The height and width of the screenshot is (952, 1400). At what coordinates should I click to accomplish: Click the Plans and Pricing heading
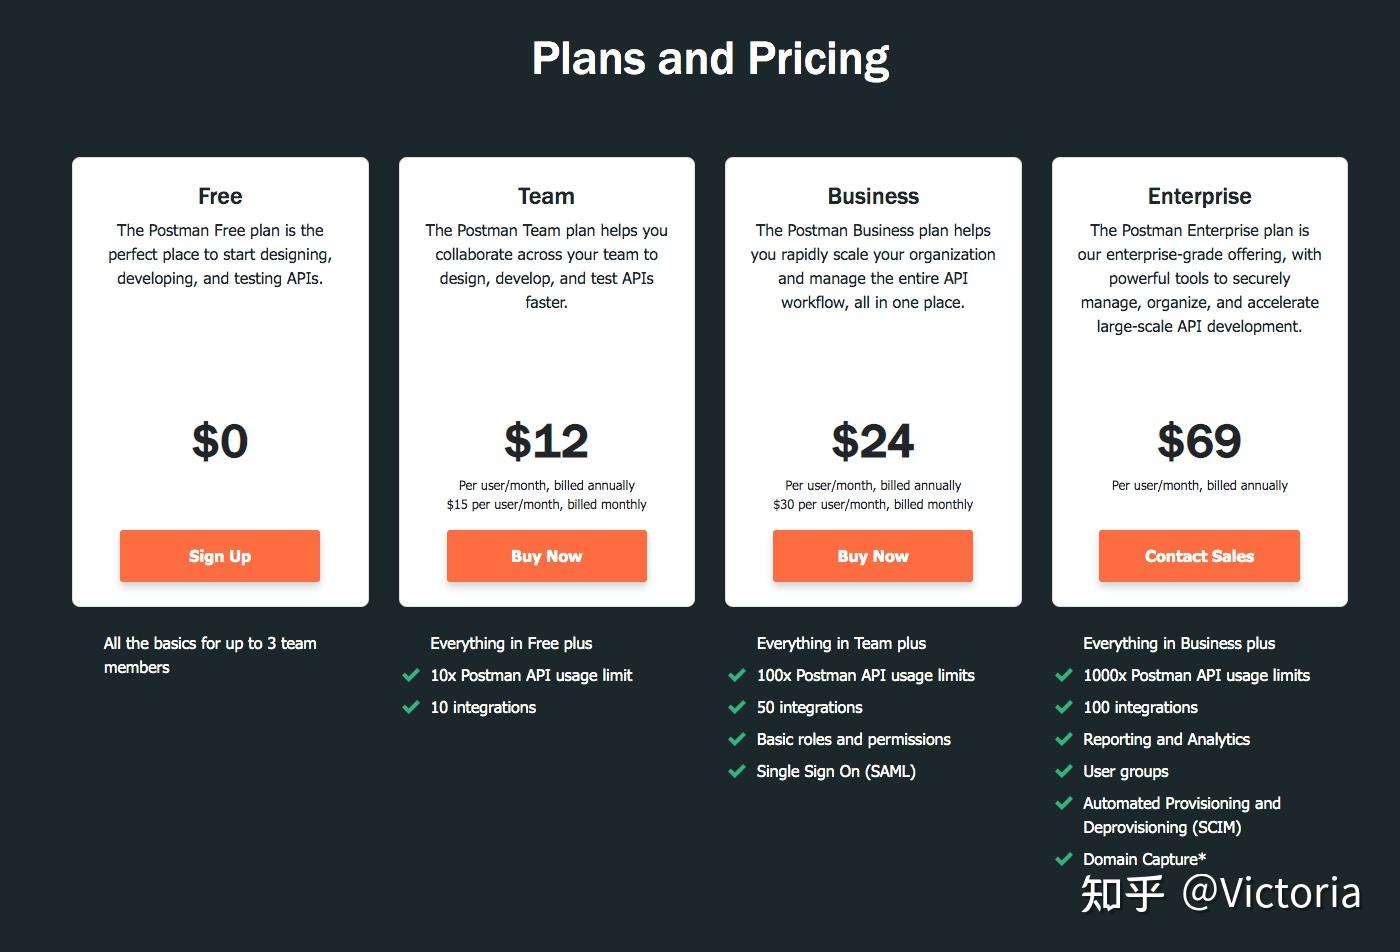[710, 58]
